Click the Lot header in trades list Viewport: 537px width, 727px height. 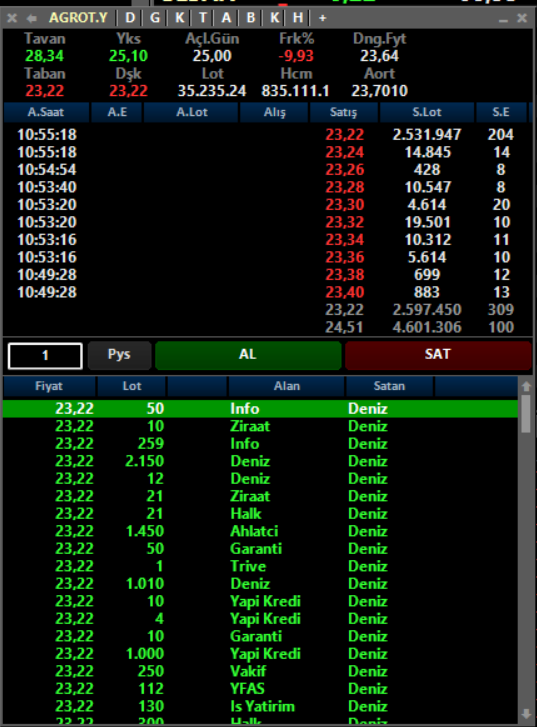pyautogui.click(x=132, y=386)
